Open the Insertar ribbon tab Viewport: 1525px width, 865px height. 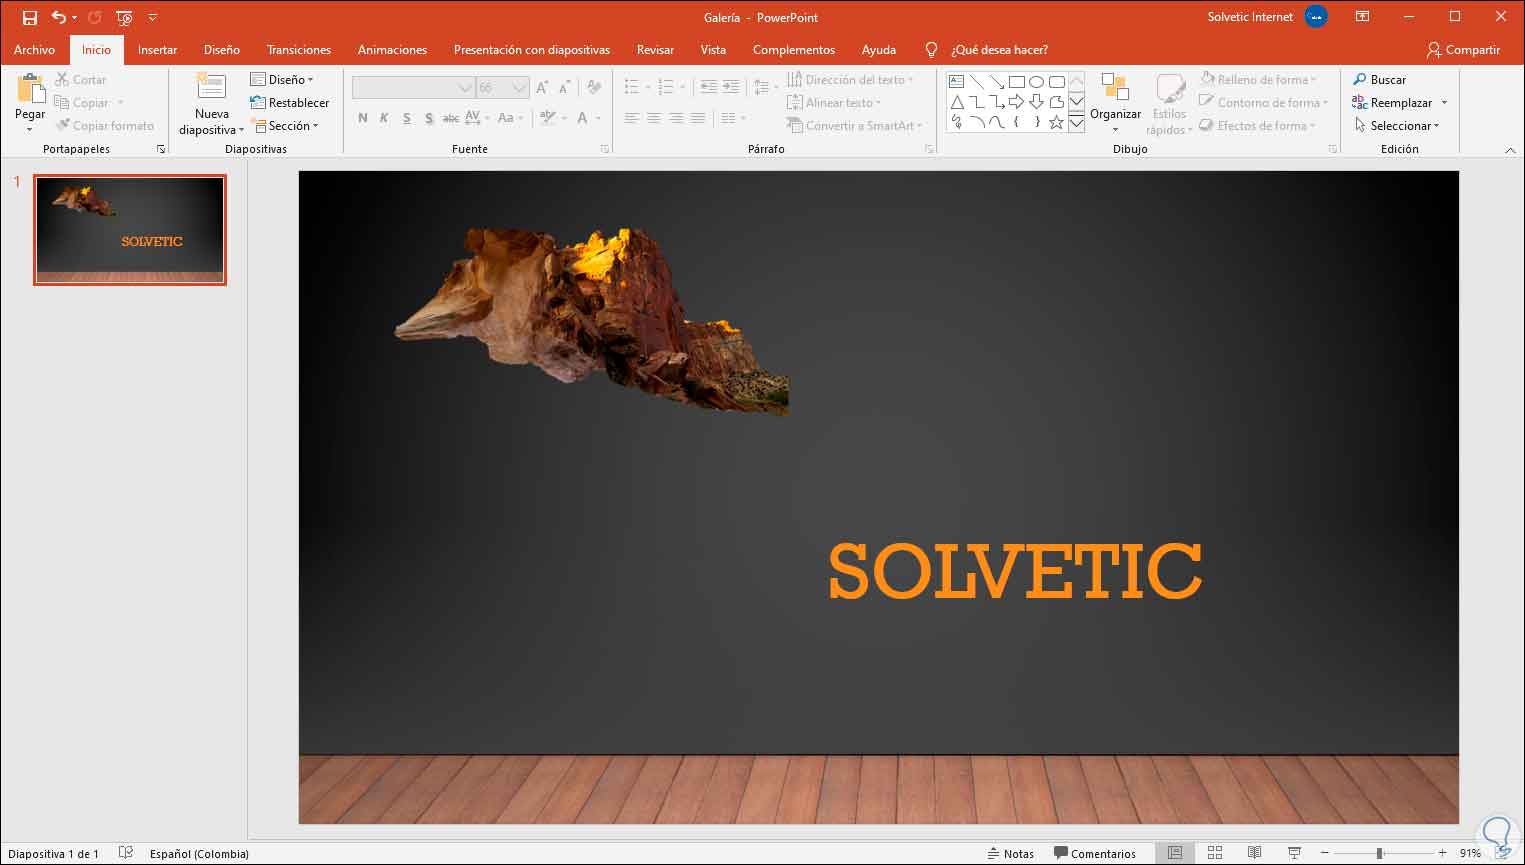157,50
